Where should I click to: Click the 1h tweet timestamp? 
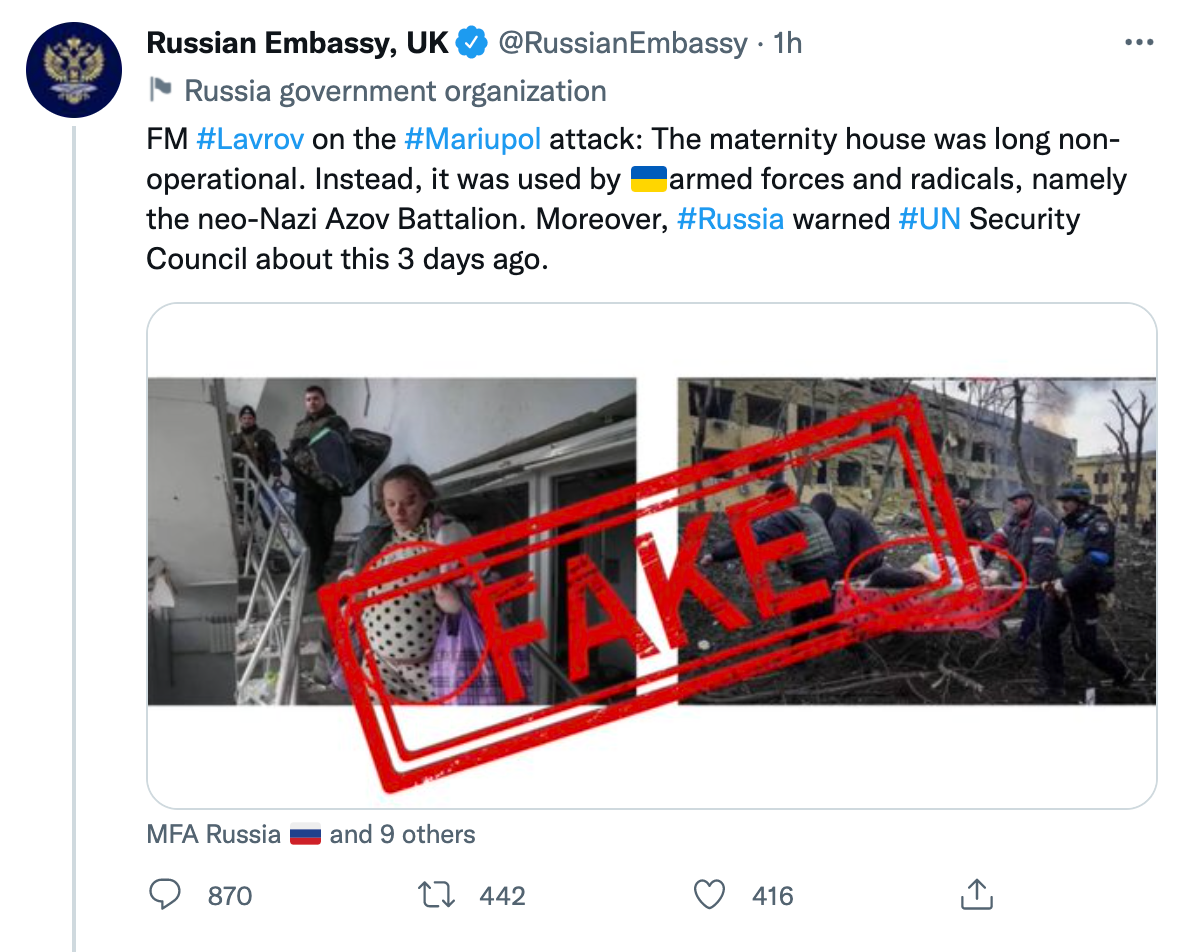tap(788, 43)
